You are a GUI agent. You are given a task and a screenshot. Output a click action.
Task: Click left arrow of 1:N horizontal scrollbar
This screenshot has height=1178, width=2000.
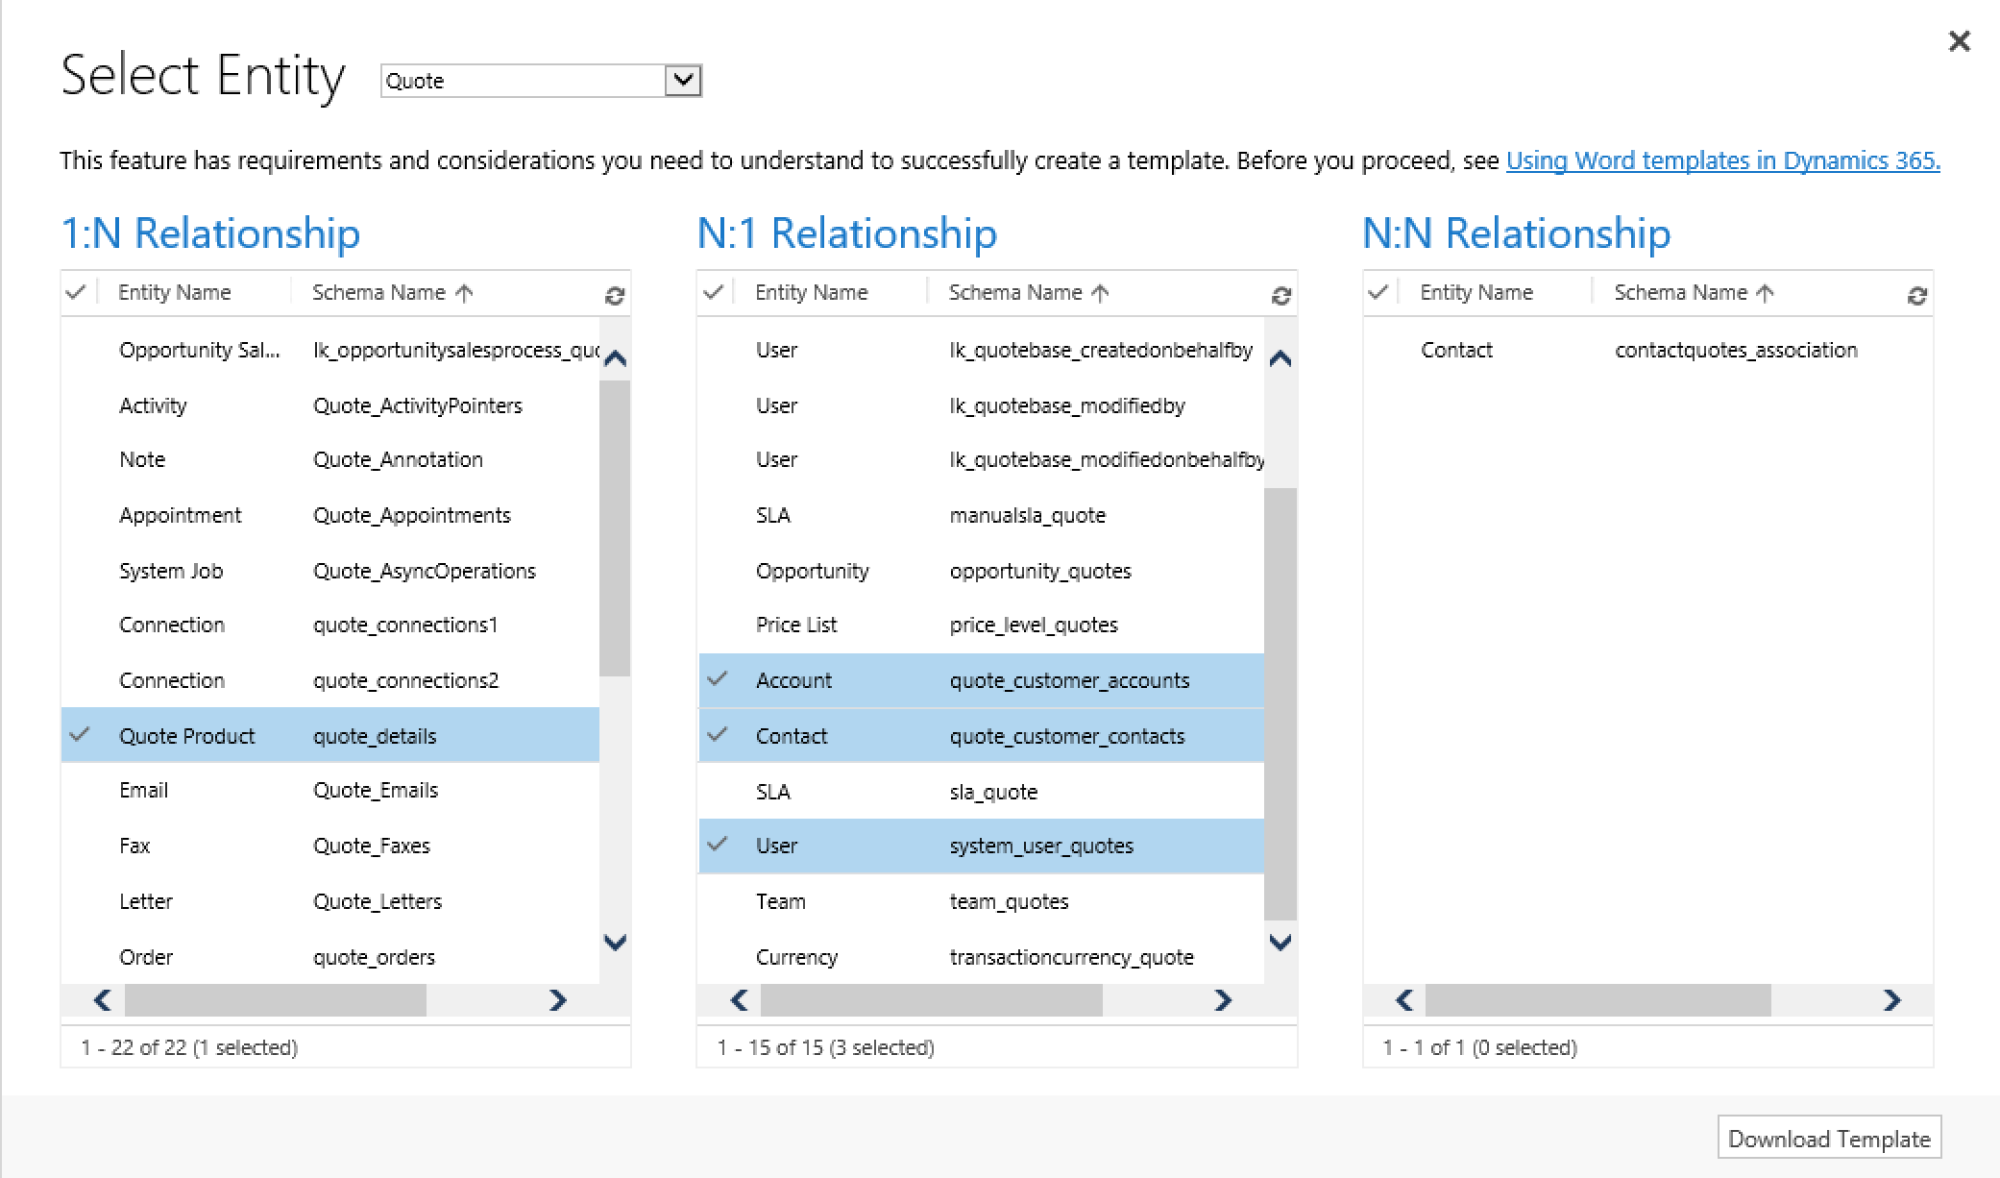102,1000
